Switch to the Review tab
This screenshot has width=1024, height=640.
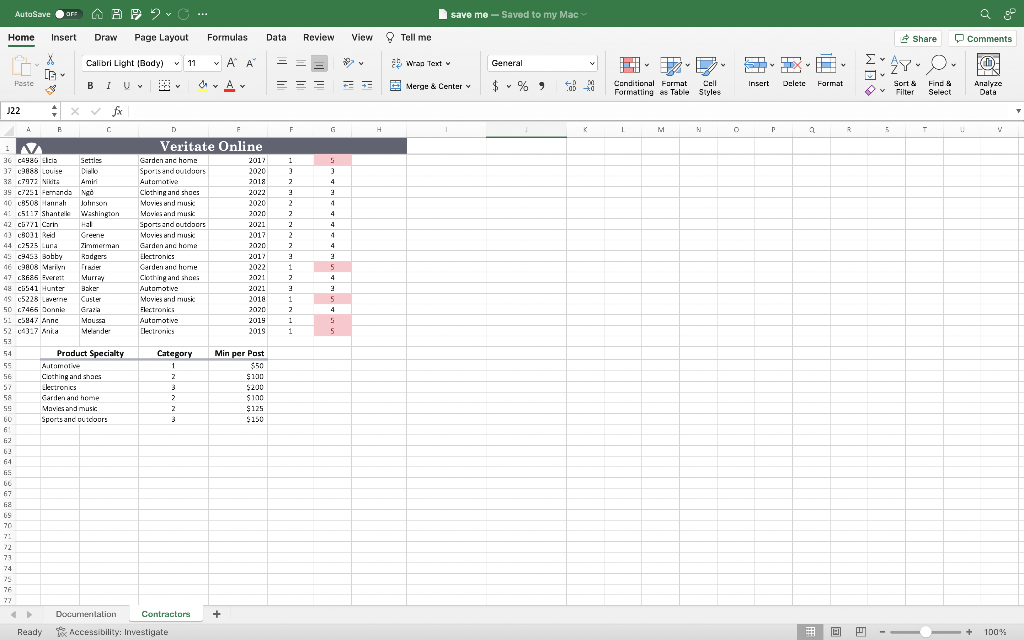pos(319,37)
